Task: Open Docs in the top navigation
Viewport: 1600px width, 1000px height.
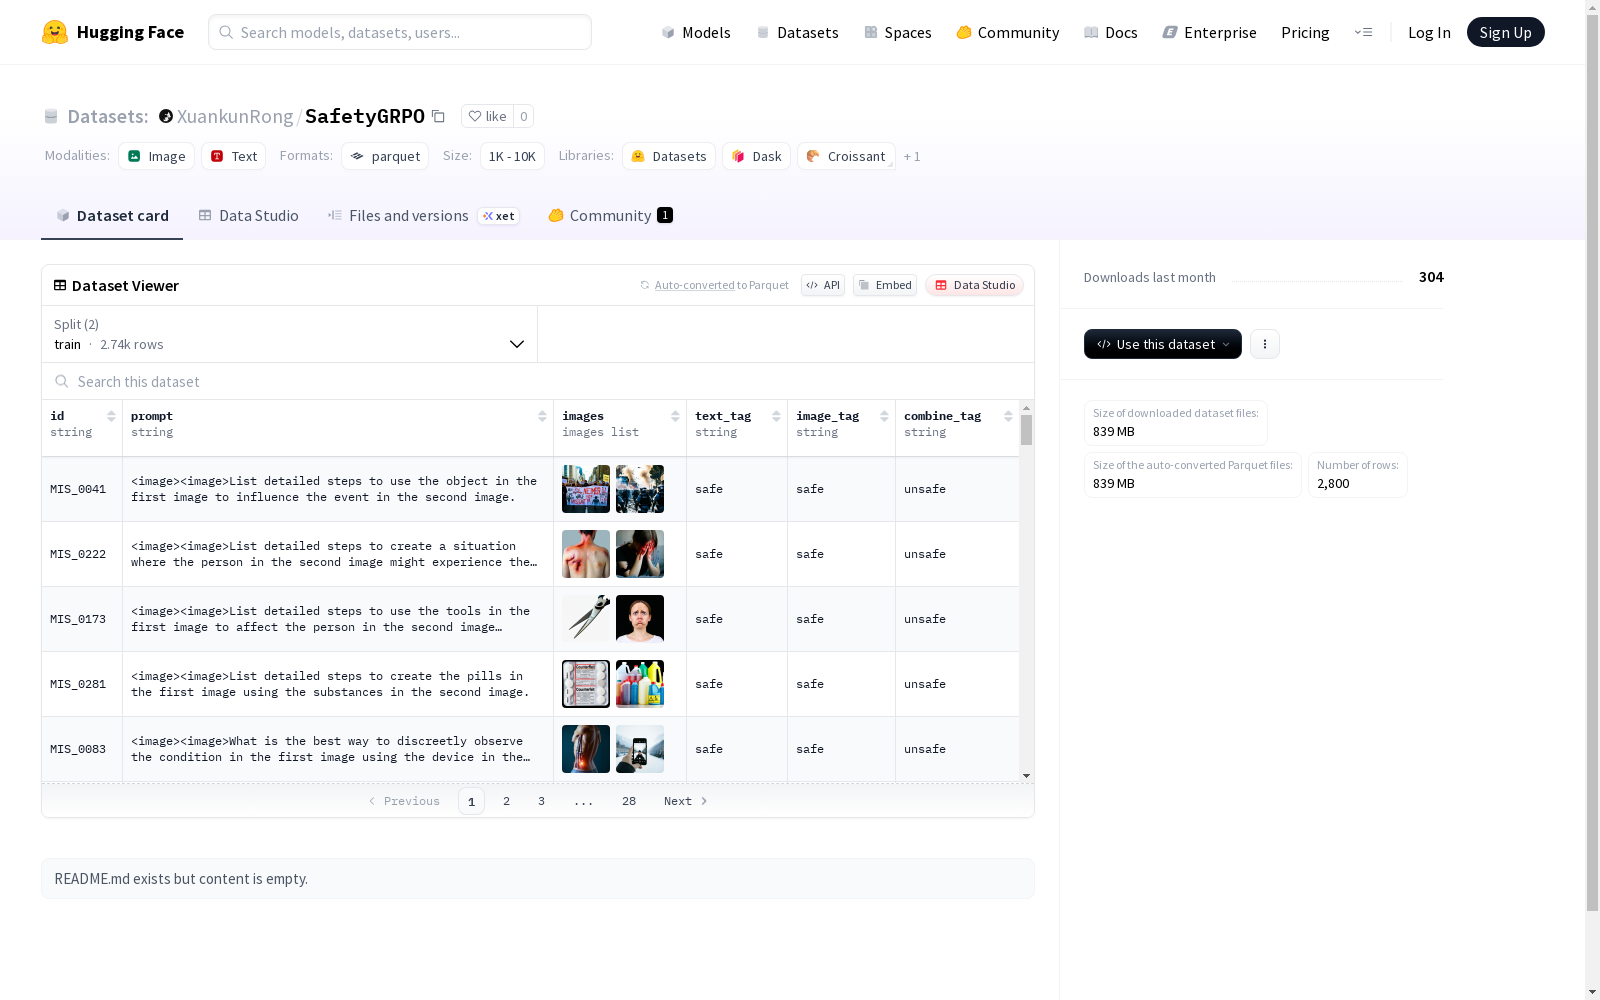Action: point(1111,32)
